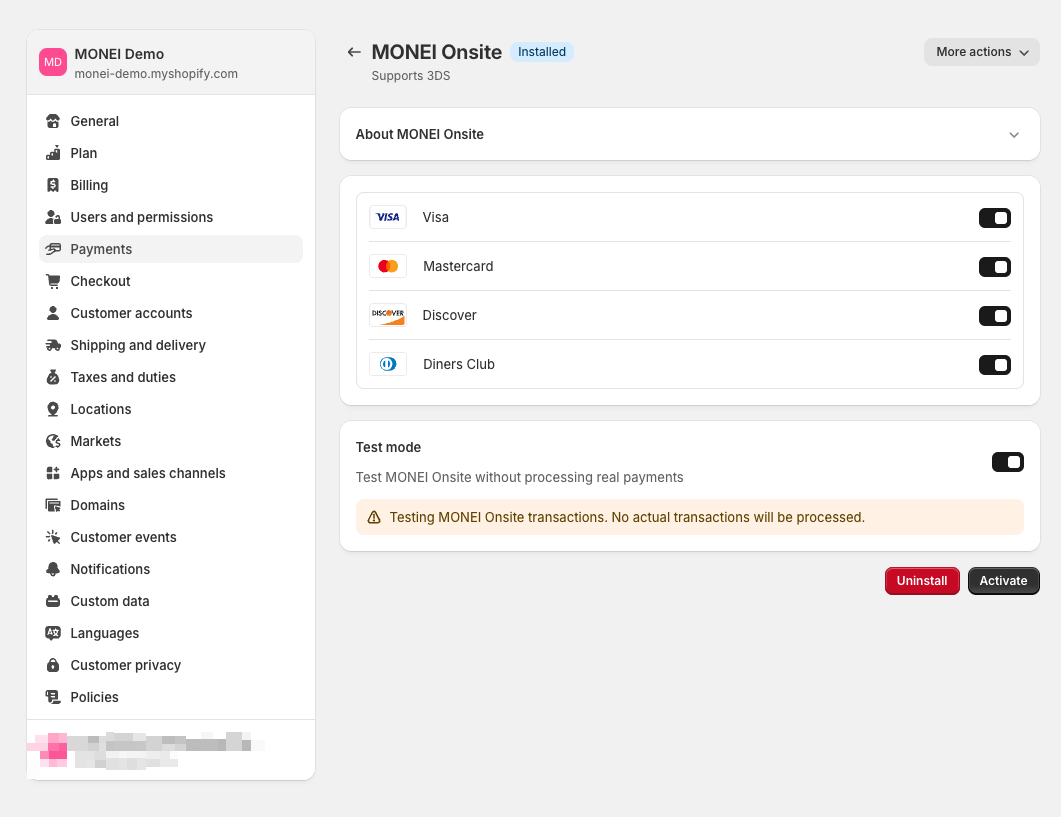Toggle the Mastercard payment switch
Viewport: 1061px width, 817px height.
pyautogui.click(x=995, y=267)
